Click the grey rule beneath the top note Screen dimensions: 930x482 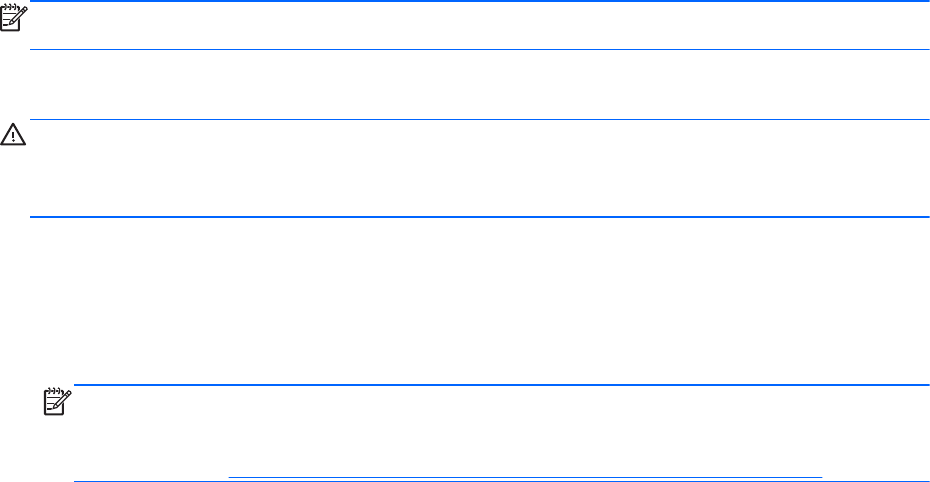coord(480,50)
